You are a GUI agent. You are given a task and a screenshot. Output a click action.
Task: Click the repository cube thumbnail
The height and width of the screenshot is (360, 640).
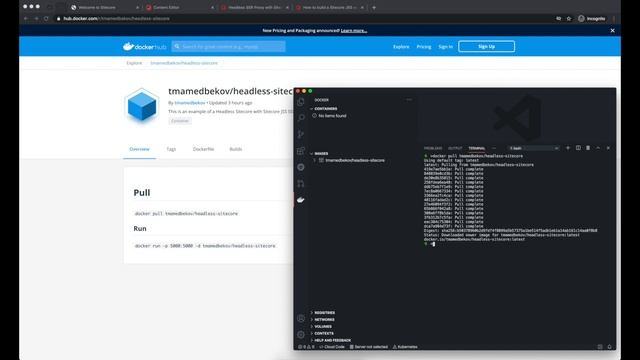[x=142, y=106]
